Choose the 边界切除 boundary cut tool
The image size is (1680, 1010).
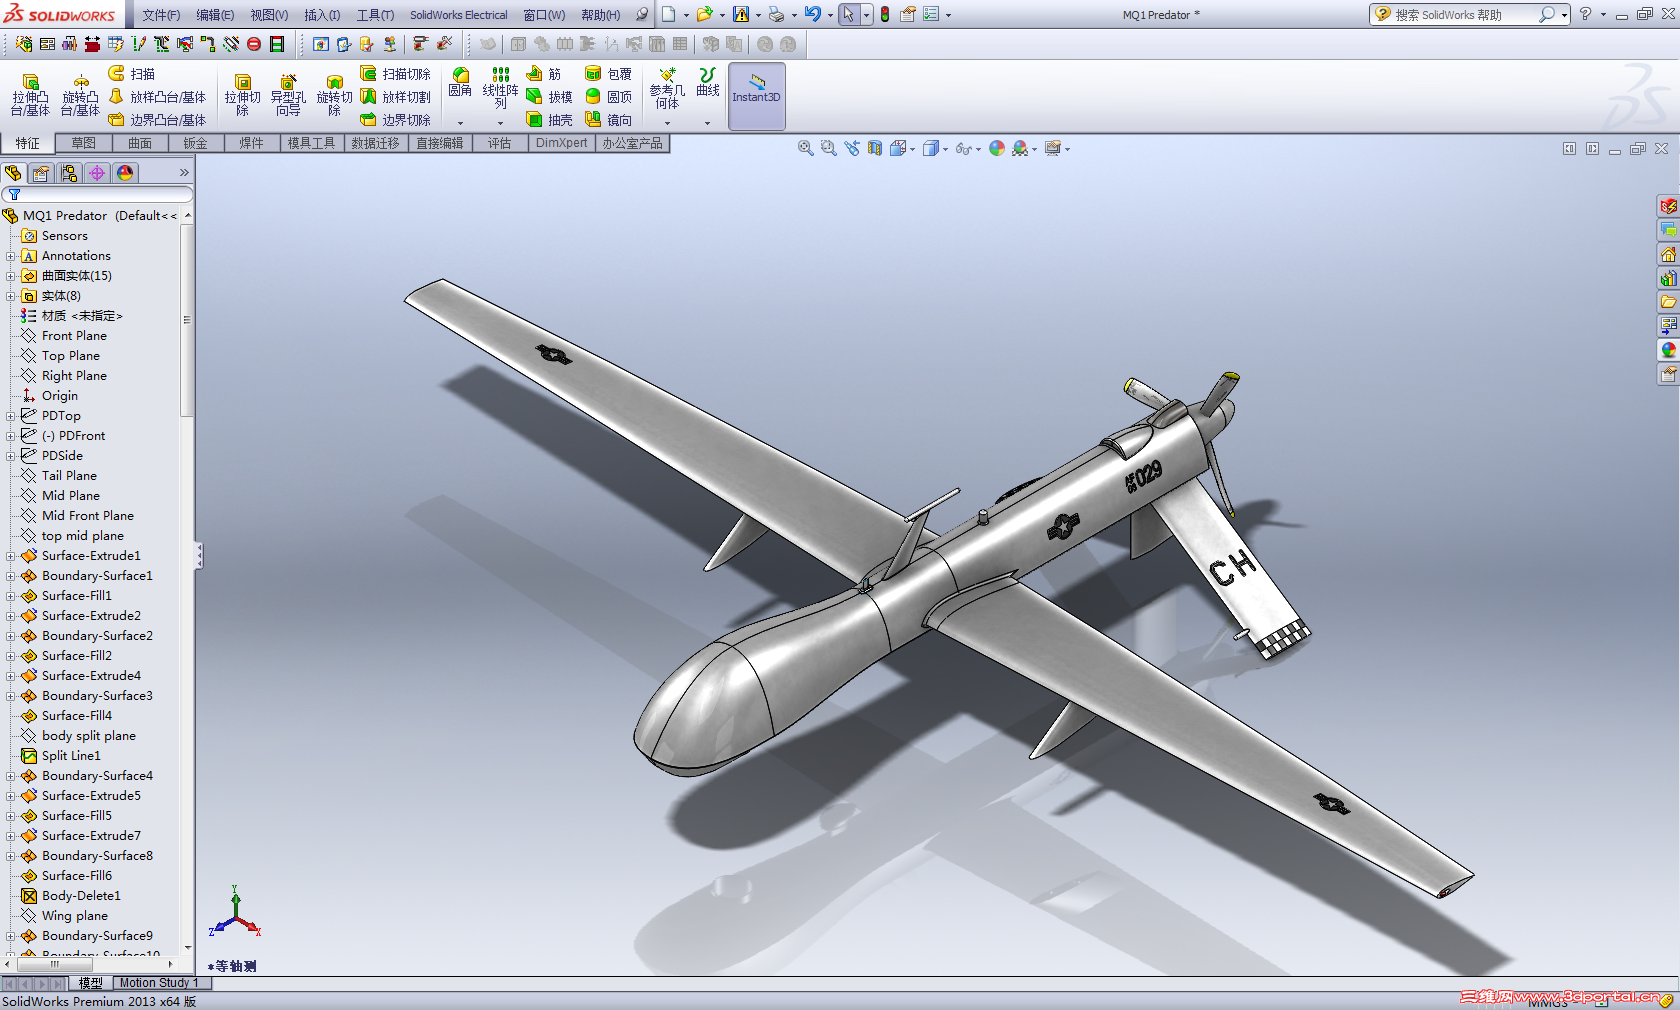point(396,120)
